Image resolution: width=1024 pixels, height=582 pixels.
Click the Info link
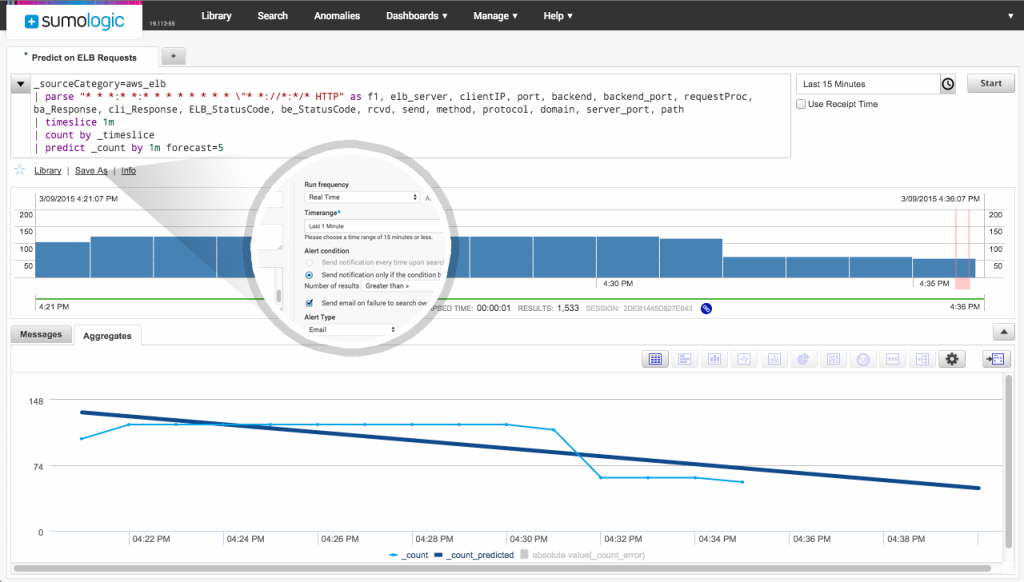pyautogui.click(x=129, y=170)
